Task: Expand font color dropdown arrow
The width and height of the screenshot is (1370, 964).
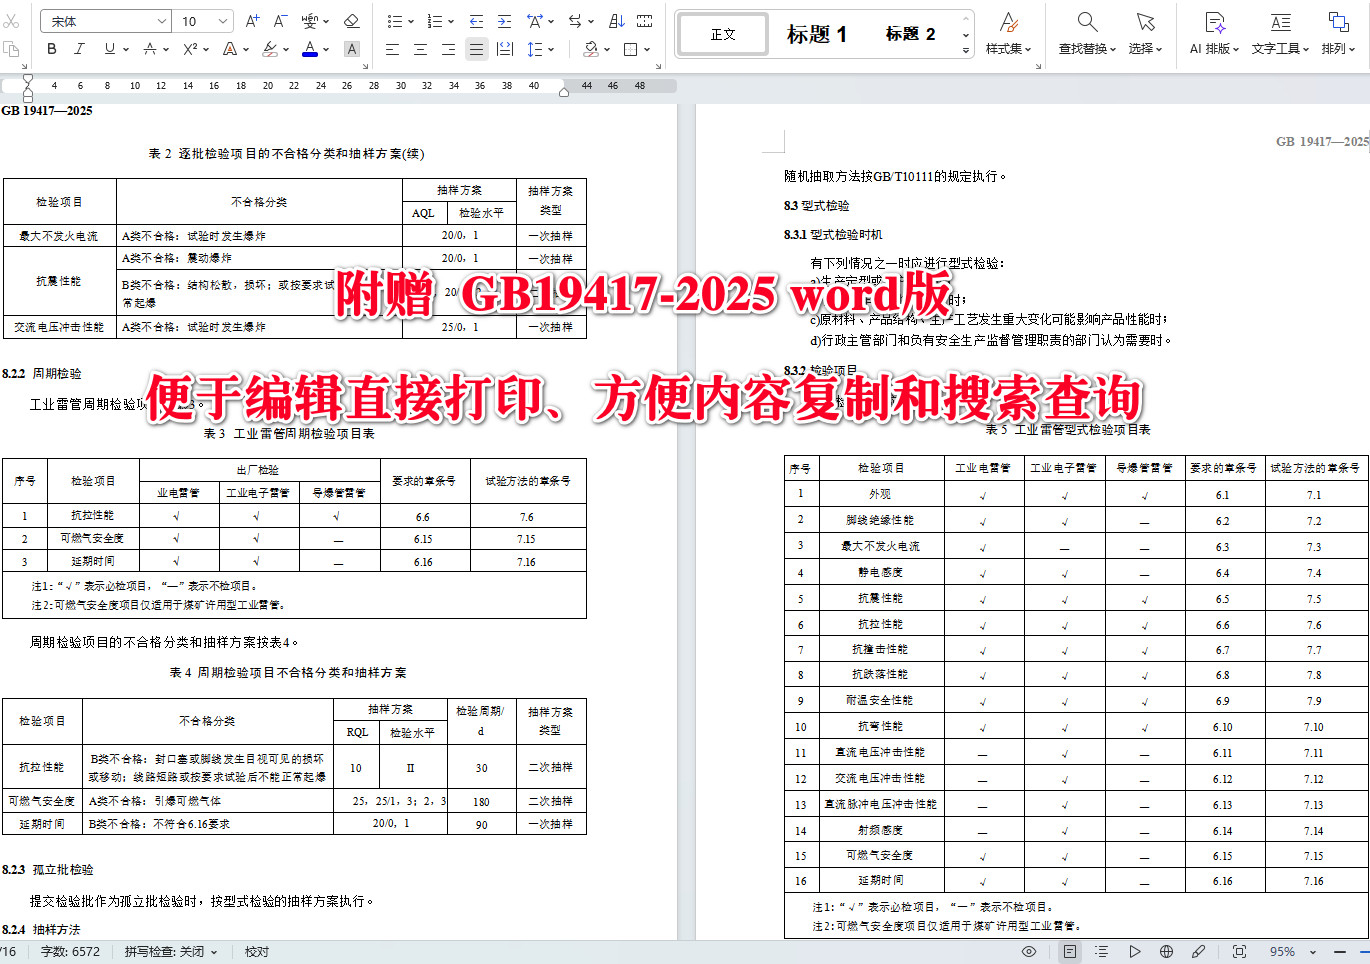Action: coord(326,49)
